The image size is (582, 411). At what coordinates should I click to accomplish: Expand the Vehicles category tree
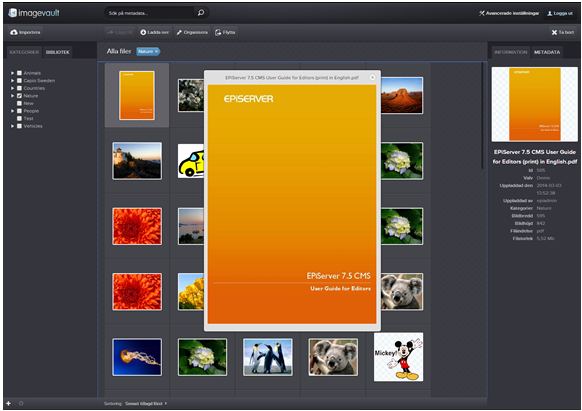click(12, 126)
